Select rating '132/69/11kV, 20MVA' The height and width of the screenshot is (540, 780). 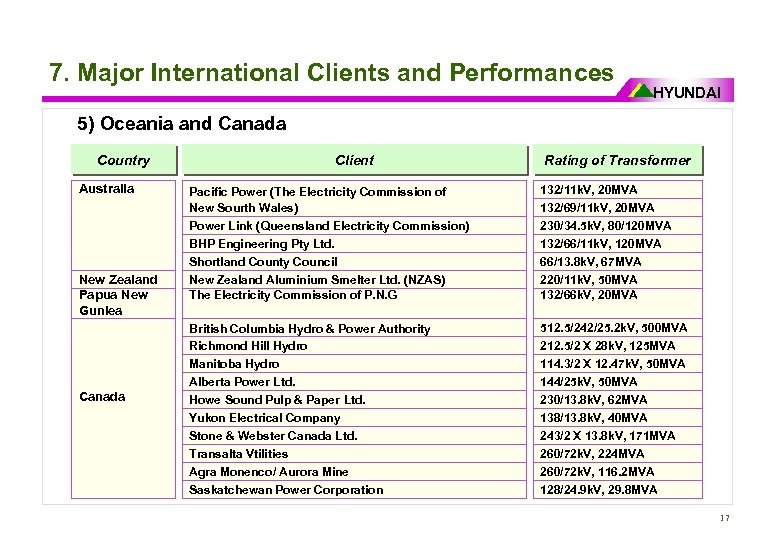617,207
